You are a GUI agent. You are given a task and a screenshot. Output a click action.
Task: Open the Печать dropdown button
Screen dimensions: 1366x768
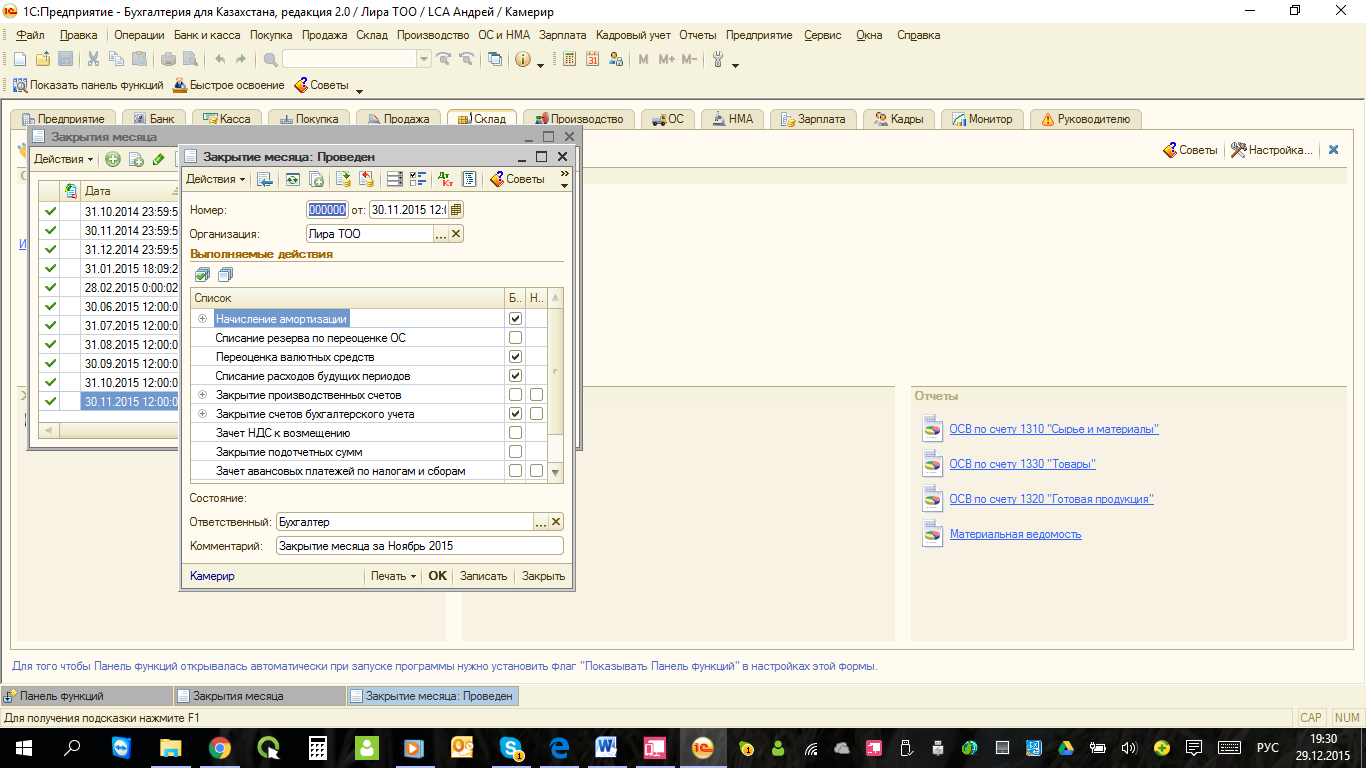click(393, 576)
